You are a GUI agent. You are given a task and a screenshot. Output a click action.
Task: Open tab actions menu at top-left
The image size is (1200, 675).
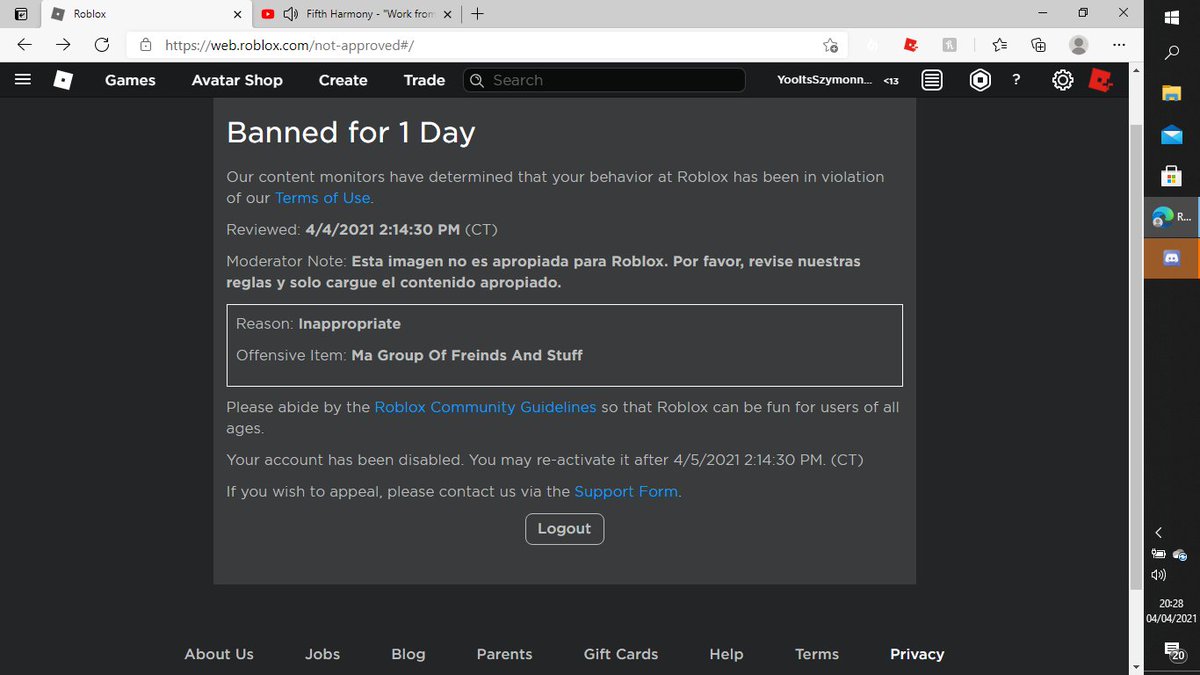pos(21,14)
